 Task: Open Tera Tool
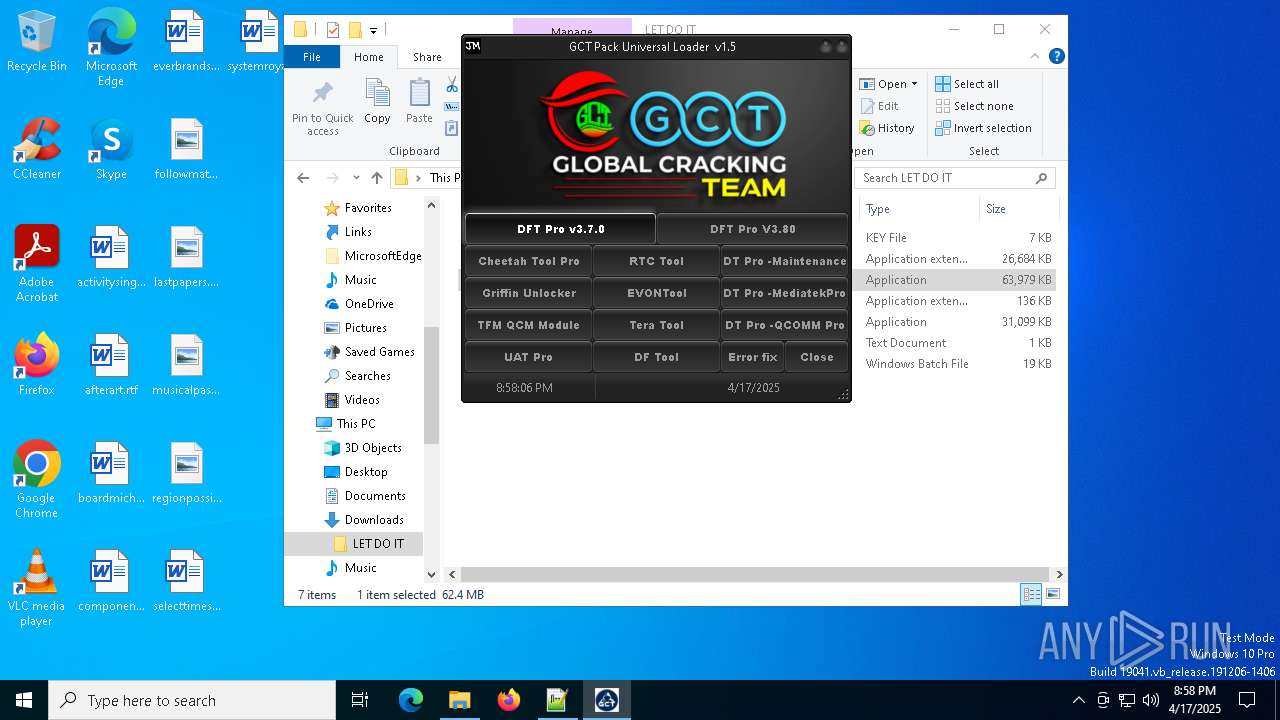[x=656, y=325]
